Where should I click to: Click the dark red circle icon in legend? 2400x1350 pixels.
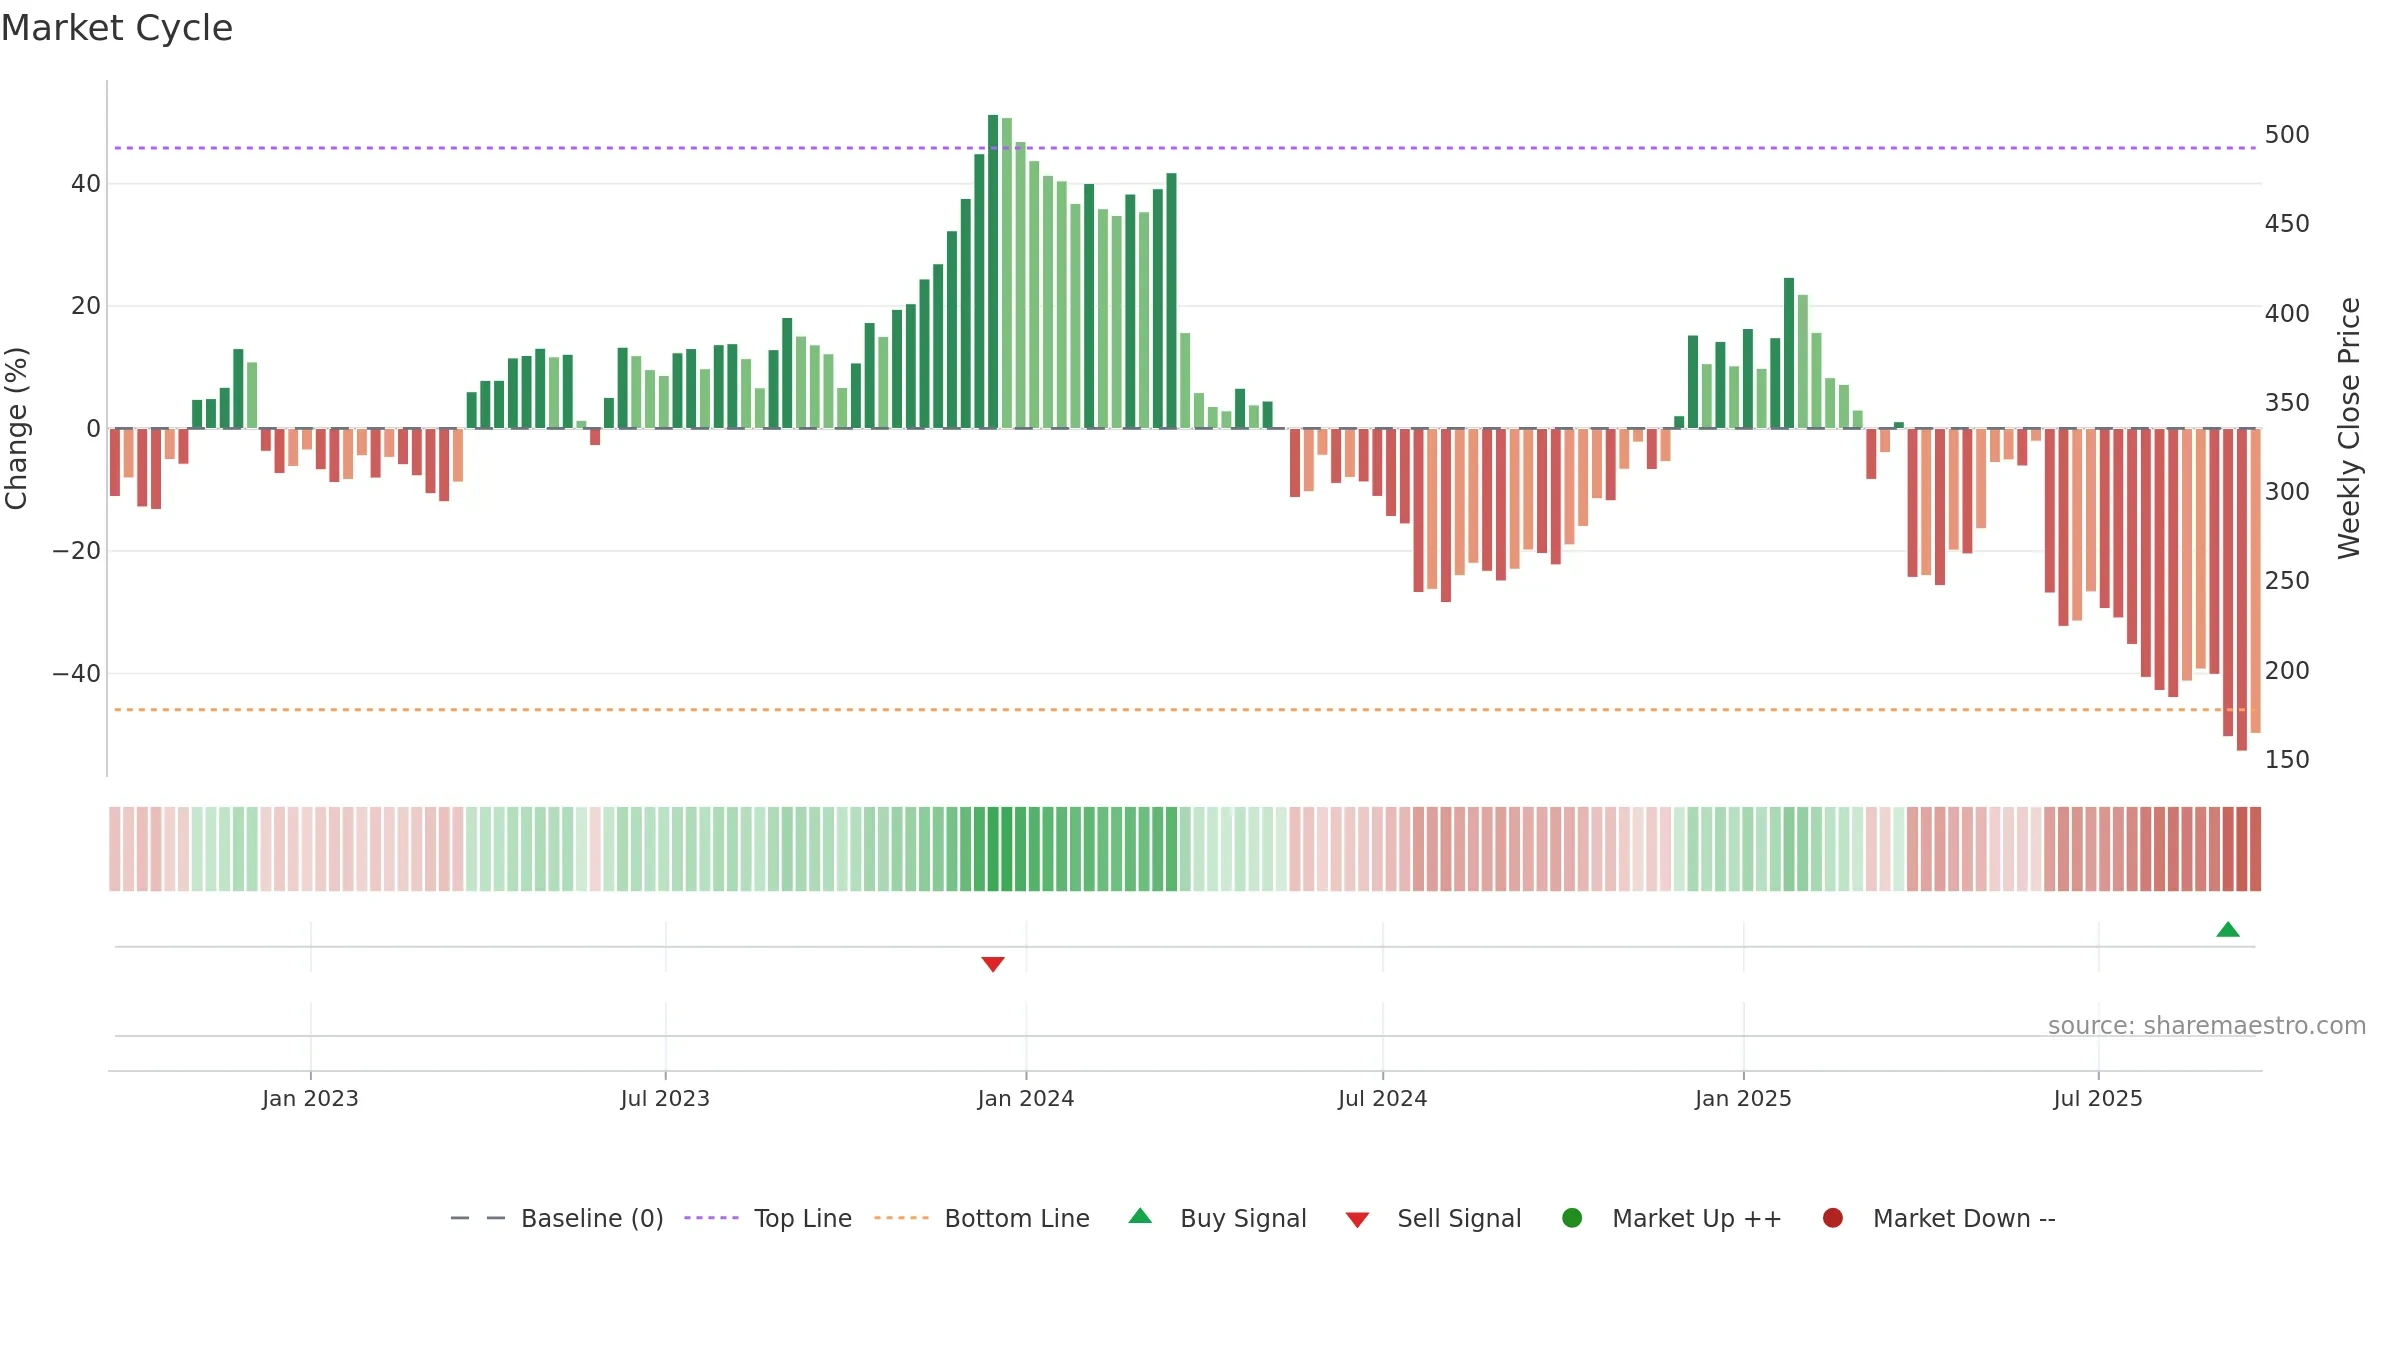[1833, 1218]
